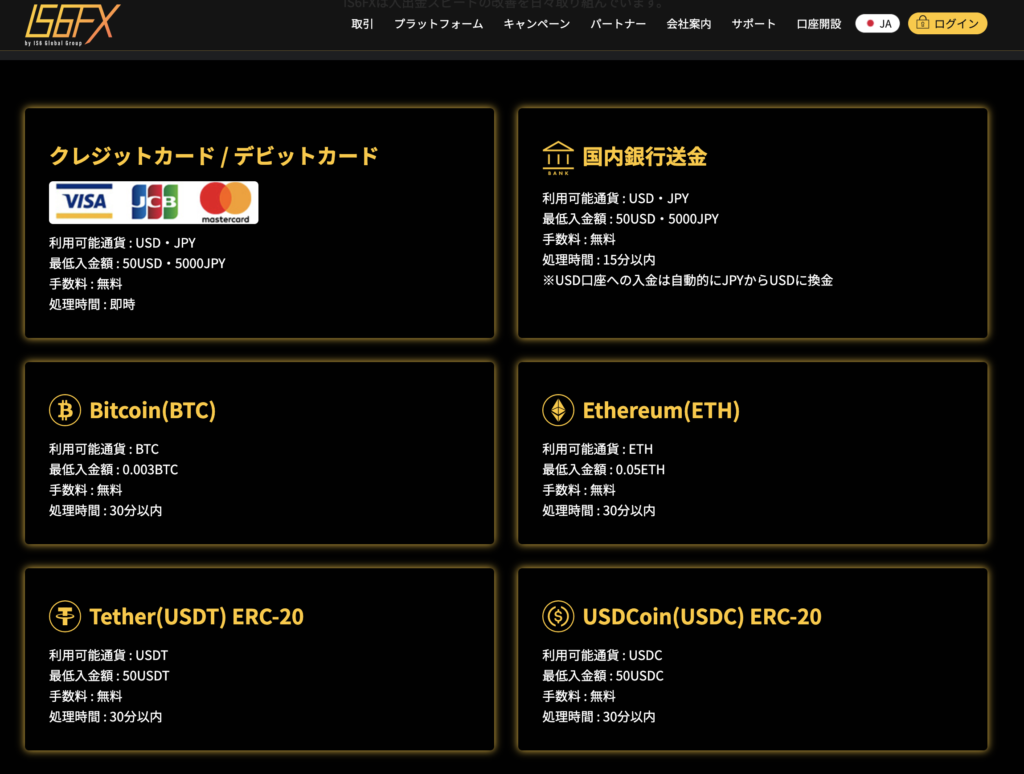1024x774 pixels.
Task: Click 手数料 : 無料 in Bitcoin card
Action: pyautogui.click(x=86, y=490)
